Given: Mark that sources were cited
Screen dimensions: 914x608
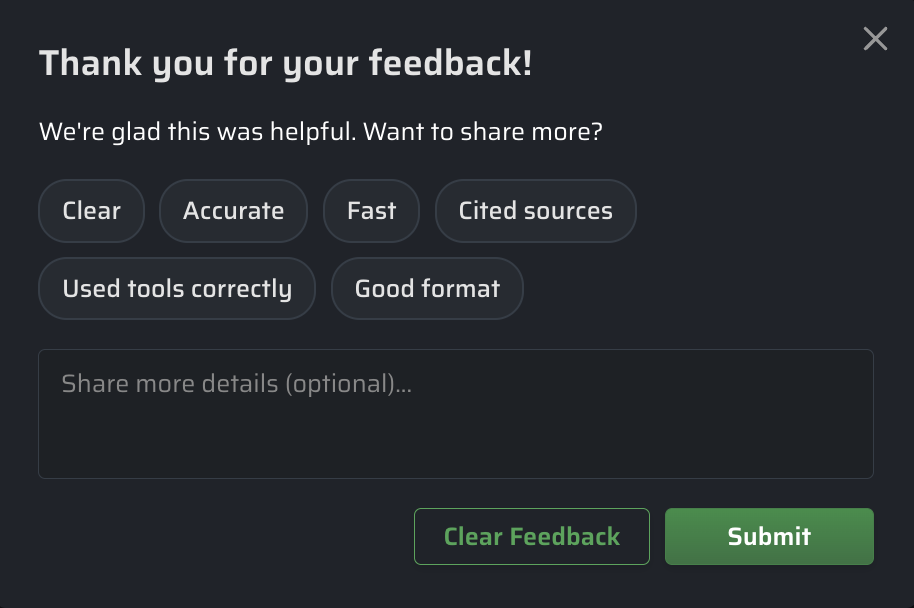Looking at the screenshot, I should click(535, 211).
